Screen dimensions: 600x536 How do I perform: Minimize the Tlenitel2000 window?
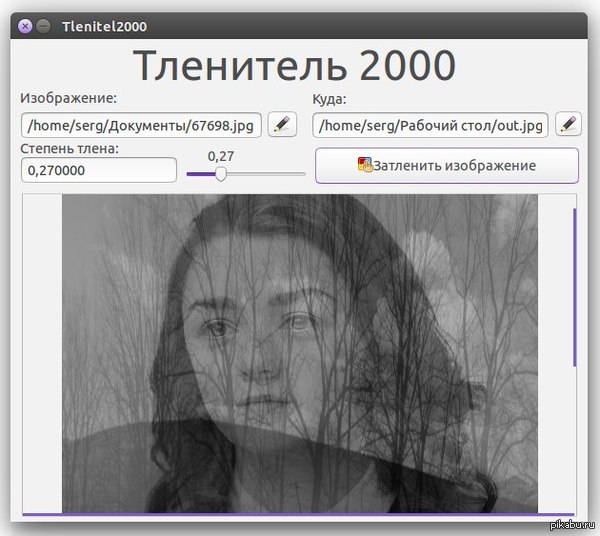tap(43, 25)
